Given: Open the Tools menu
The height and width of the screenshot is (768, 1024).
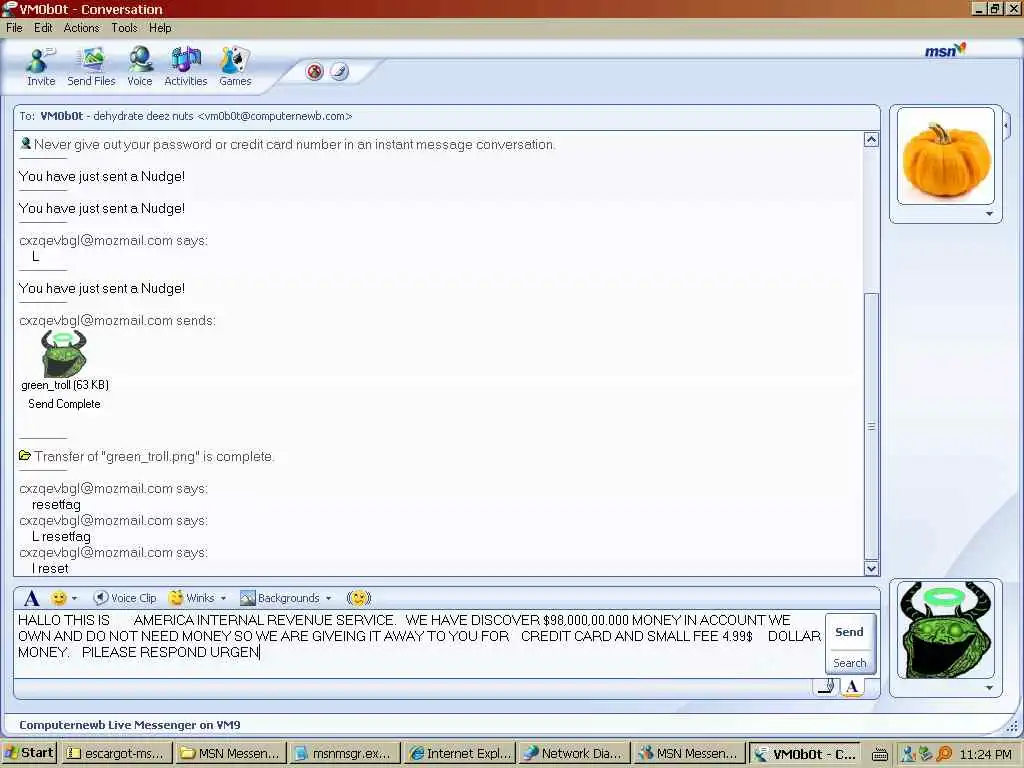Looking at the screenshot, I should point(124,27).
